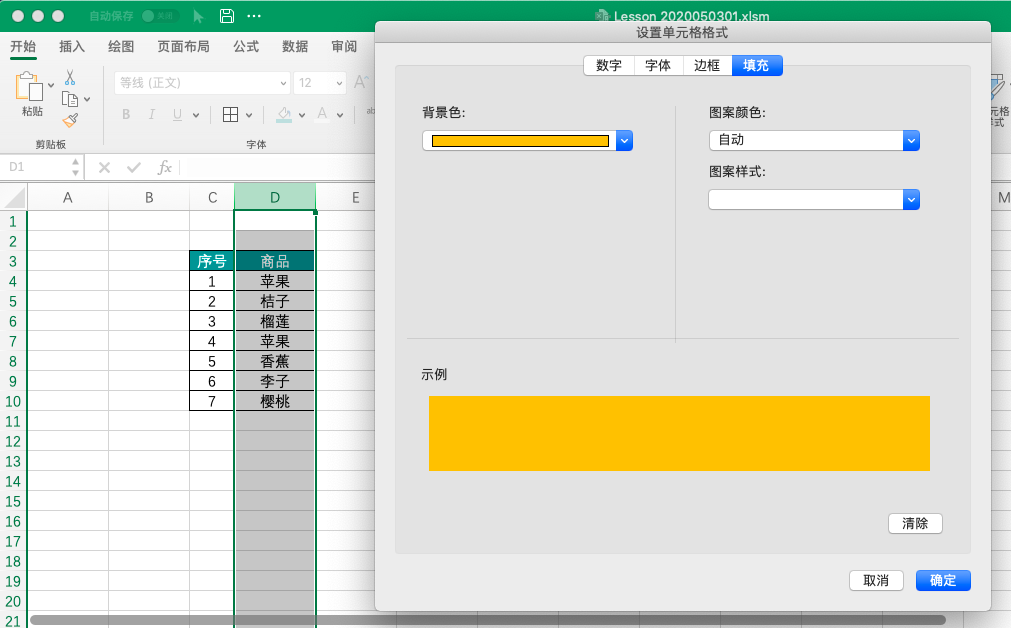Open the 审阅 ribbon tab
The image size is (1011, 628).
344,46
